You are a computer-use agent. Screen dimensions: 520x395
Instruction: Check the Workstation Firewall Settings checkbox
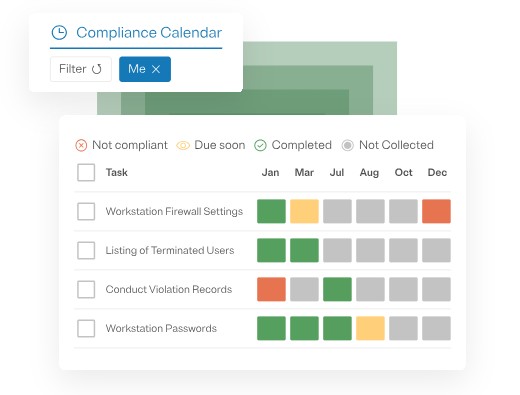[86, 211]
